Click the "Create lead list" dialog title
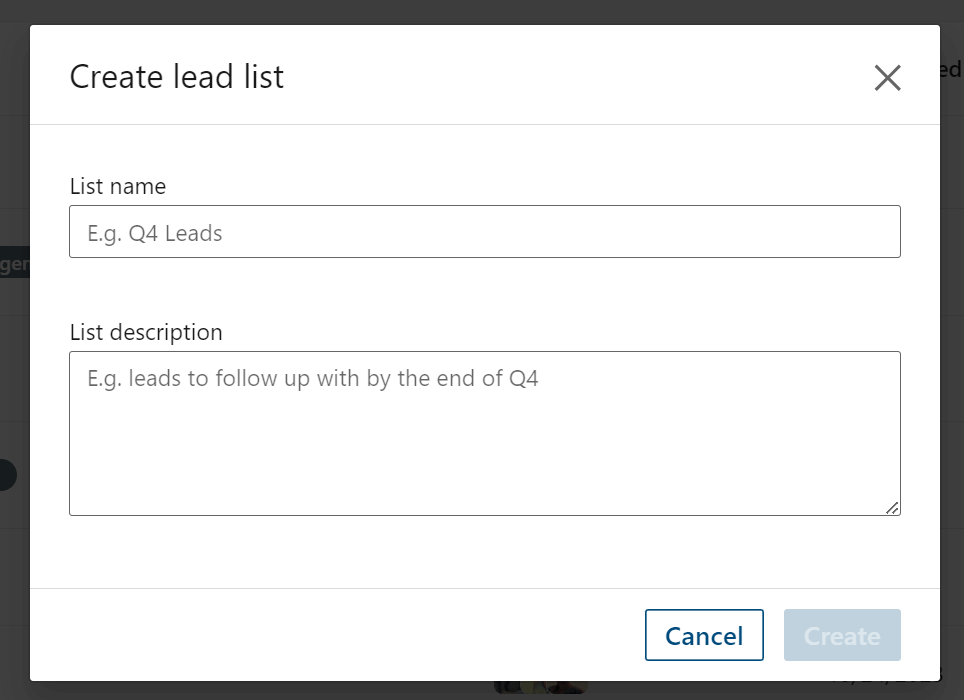964x700 pixels. [176, 77]
